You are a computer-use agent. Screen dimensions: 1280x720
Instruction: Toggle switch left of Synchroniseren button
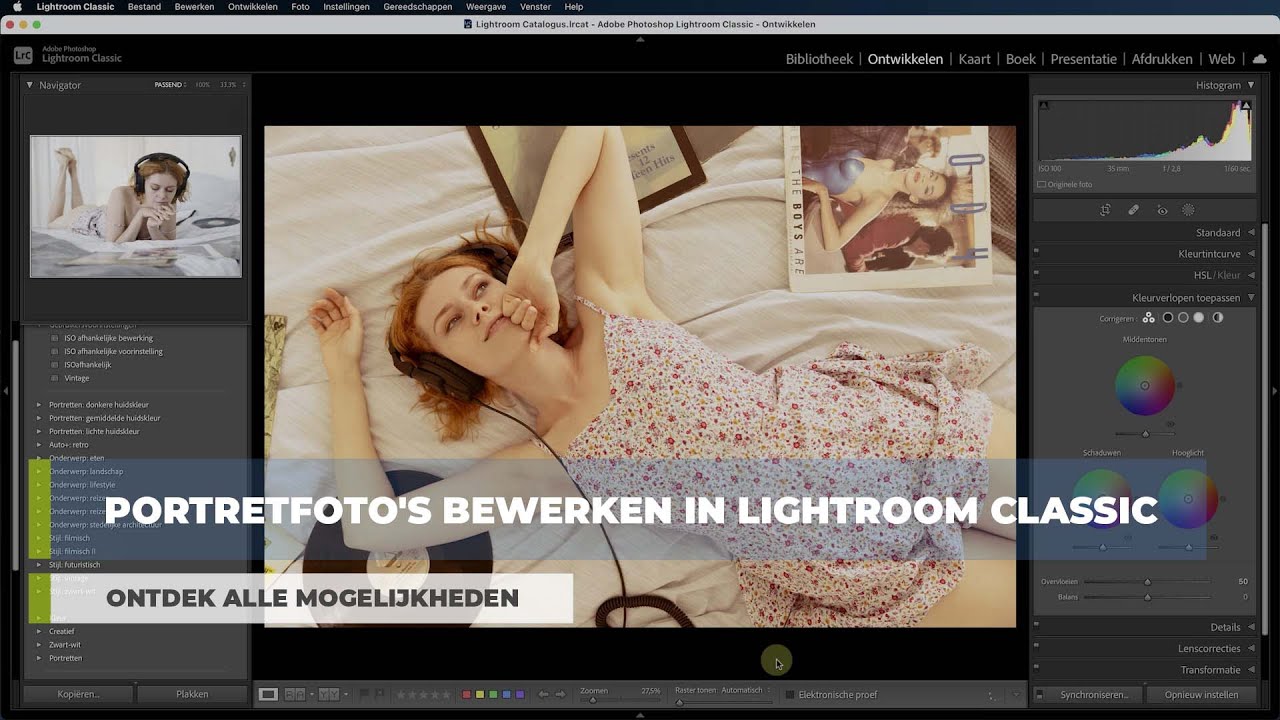point(1039,695)
